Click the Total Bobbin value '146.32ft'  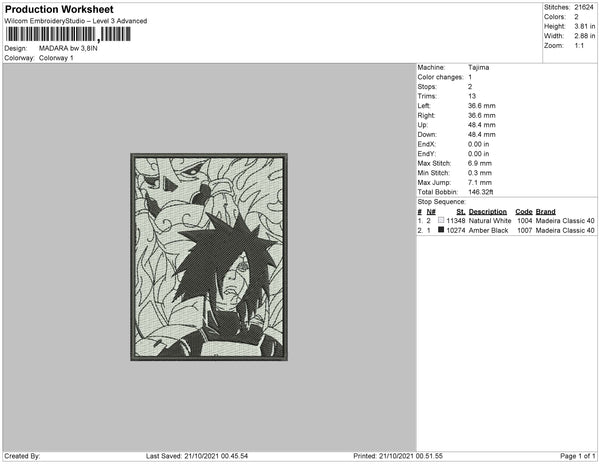pyautogui.click(x=481, y=192)
